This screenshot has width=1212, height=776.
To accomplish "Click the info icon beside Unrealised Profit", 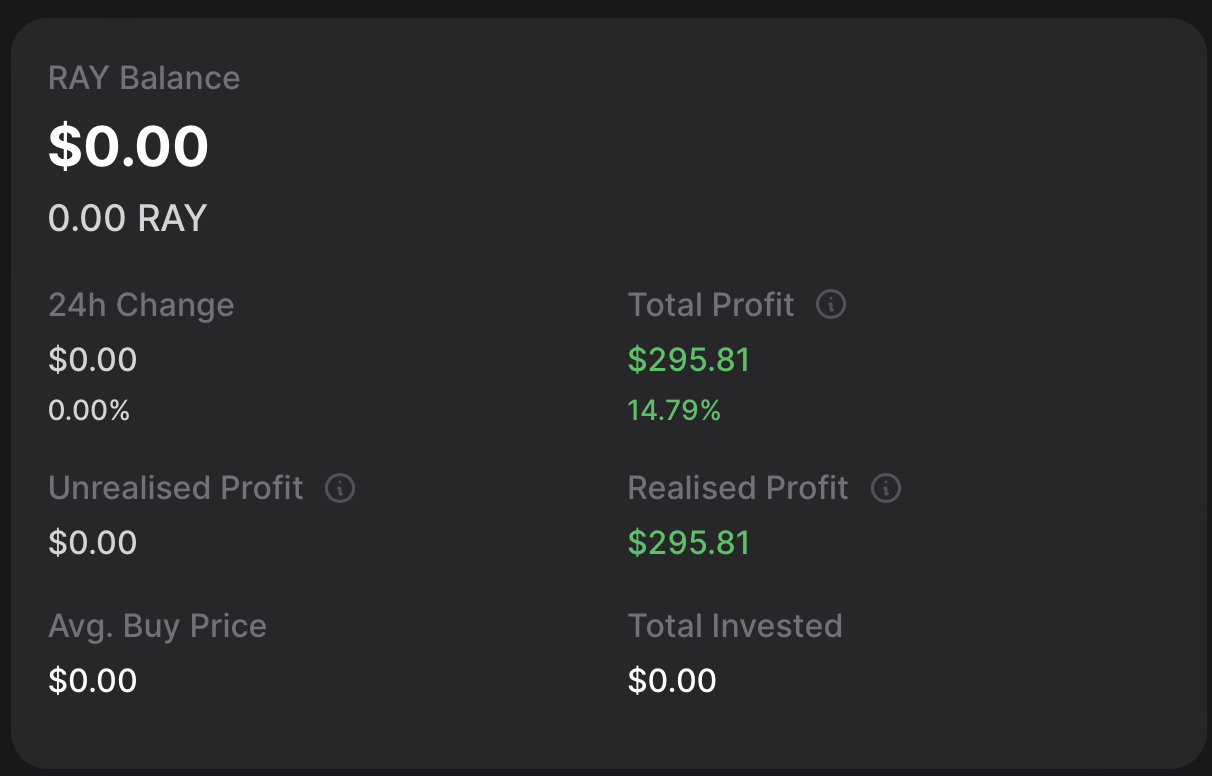I will pyautogui.click(x=340, y=488).
